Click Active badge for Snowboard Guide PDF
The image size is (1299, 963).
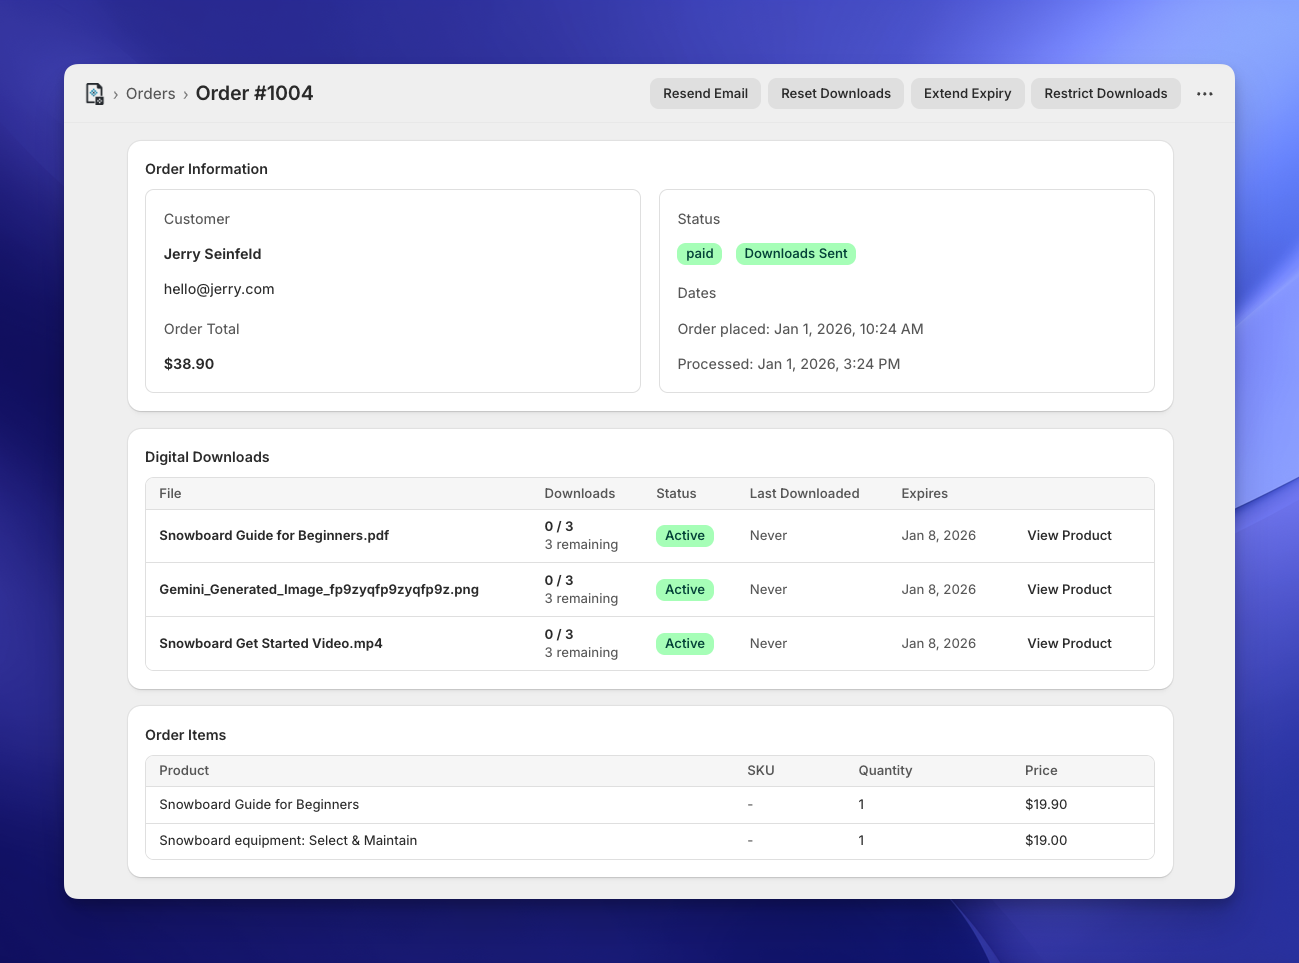(x=684, y=536)
